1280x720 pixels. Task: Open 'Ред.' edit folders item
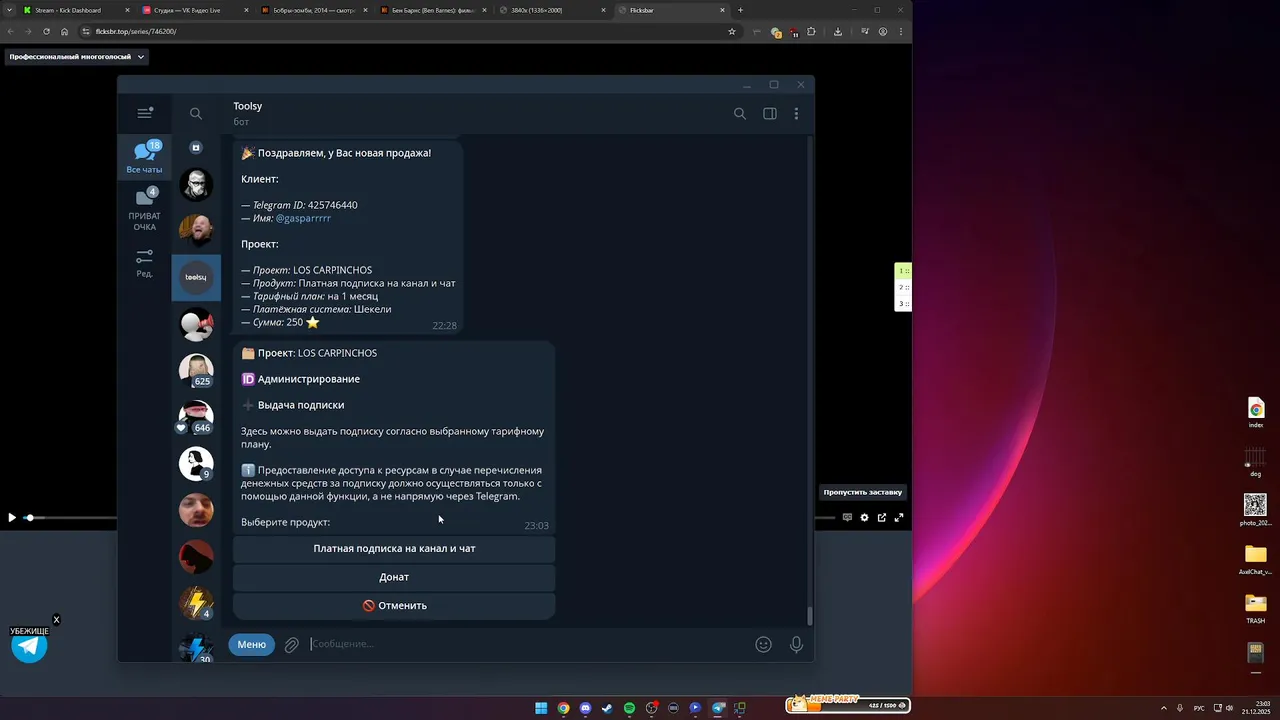click(x=144, y=264)
